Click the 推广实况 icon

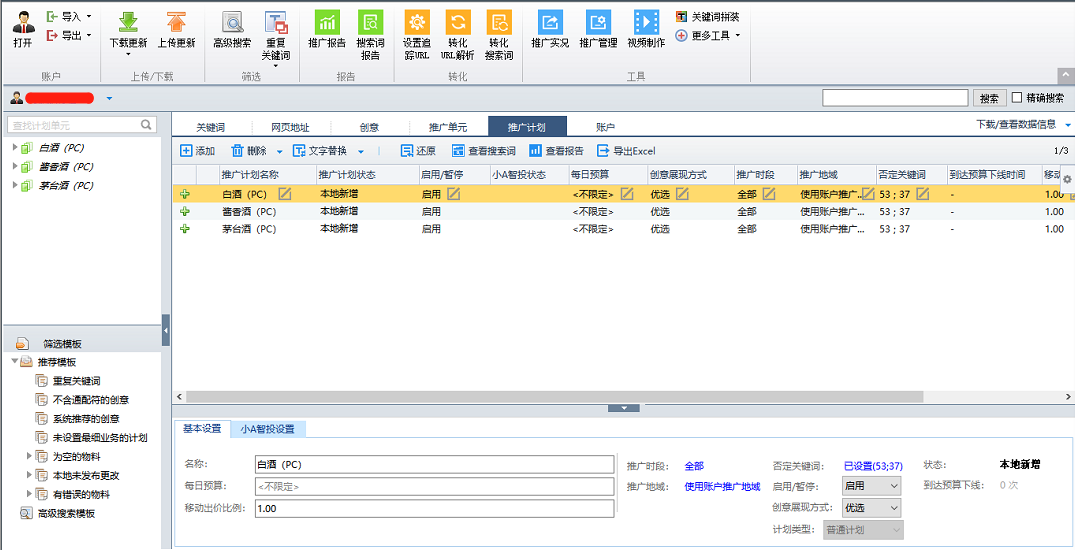click(550, 23)
